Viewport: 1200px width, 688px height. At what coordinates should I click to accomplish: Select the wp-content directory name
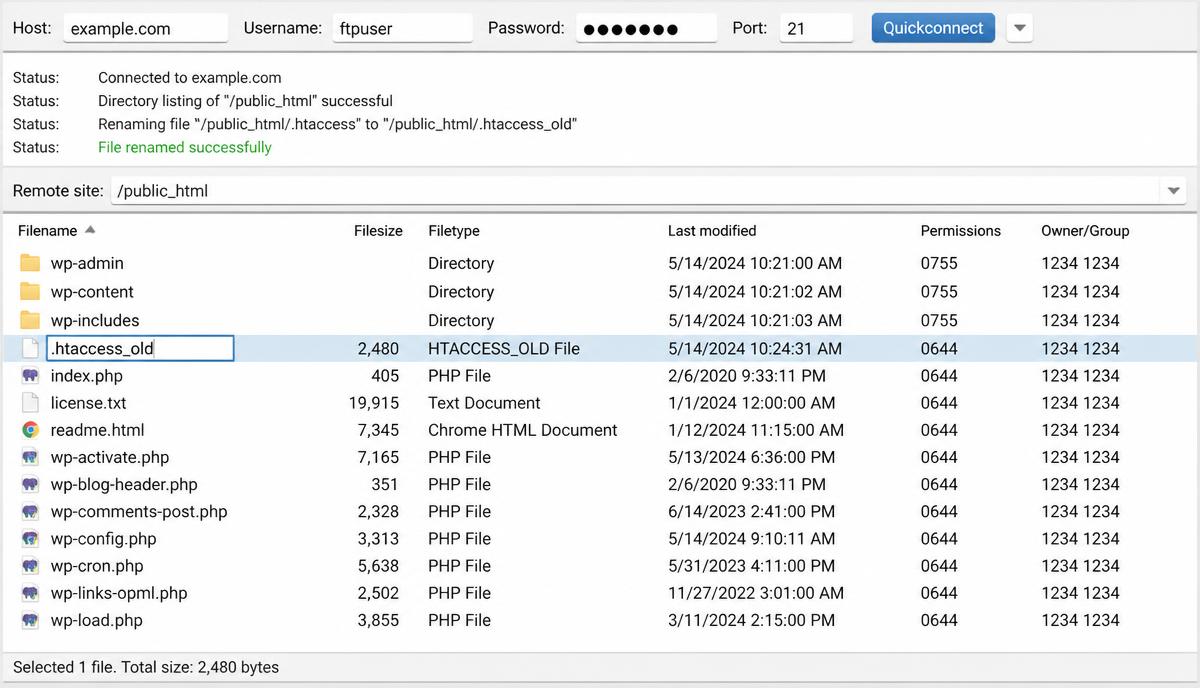point(92,292)
